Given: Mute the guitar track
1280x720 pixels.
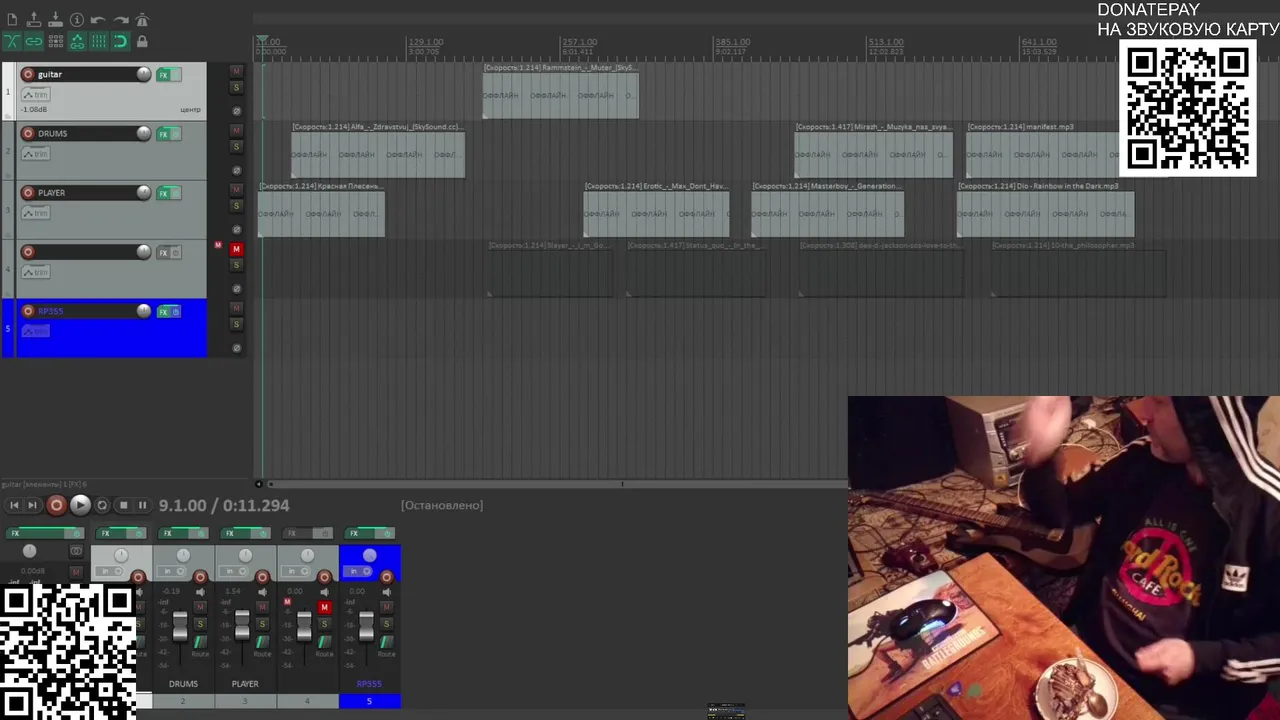Looking at the screenshot, I should click(236, 71).
